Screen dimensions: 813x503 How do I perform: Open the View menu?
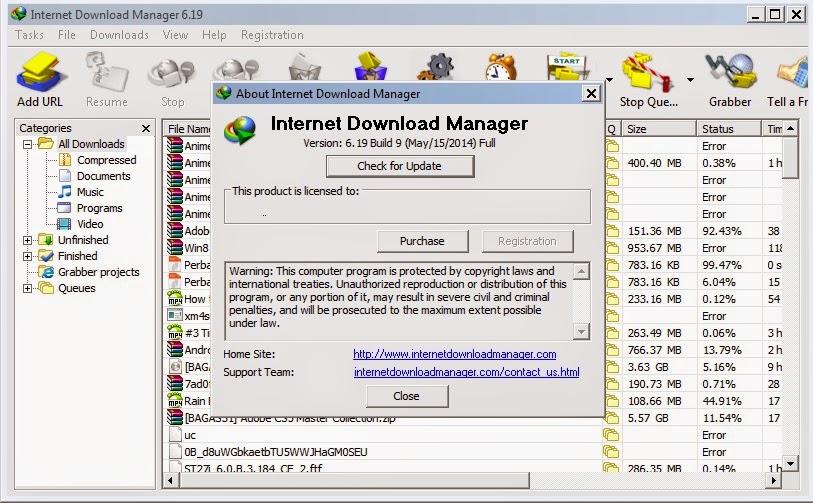click(x=175, y=35)
